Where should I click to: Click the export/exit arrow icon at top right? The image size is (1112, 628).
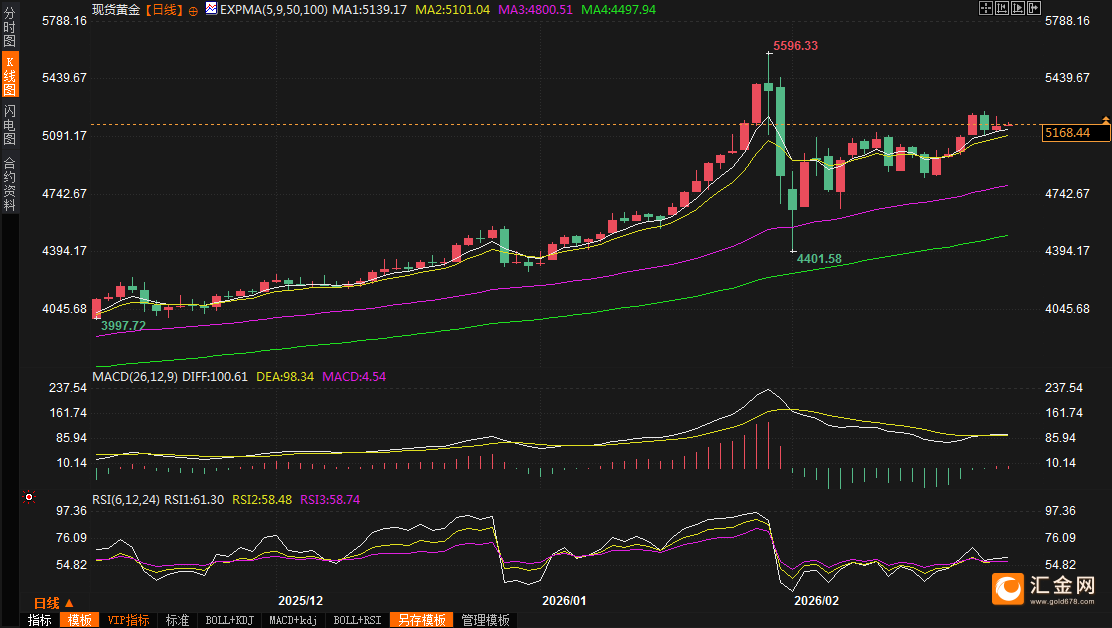pos(1034,8)
